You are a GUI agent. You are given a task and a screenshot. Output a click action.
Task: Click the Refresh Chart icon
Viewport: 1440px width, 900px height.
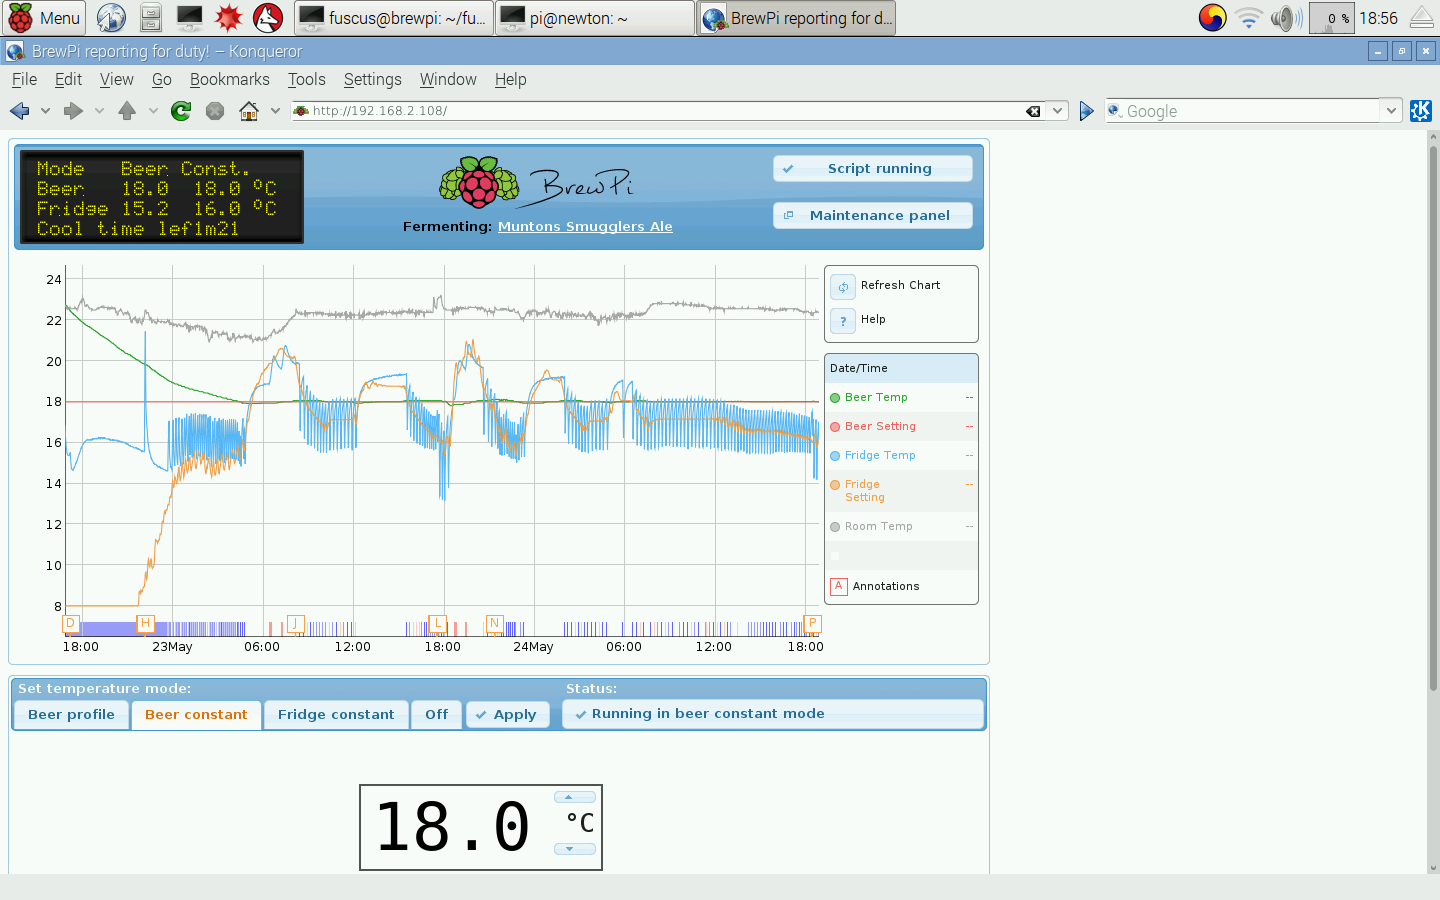843,286
